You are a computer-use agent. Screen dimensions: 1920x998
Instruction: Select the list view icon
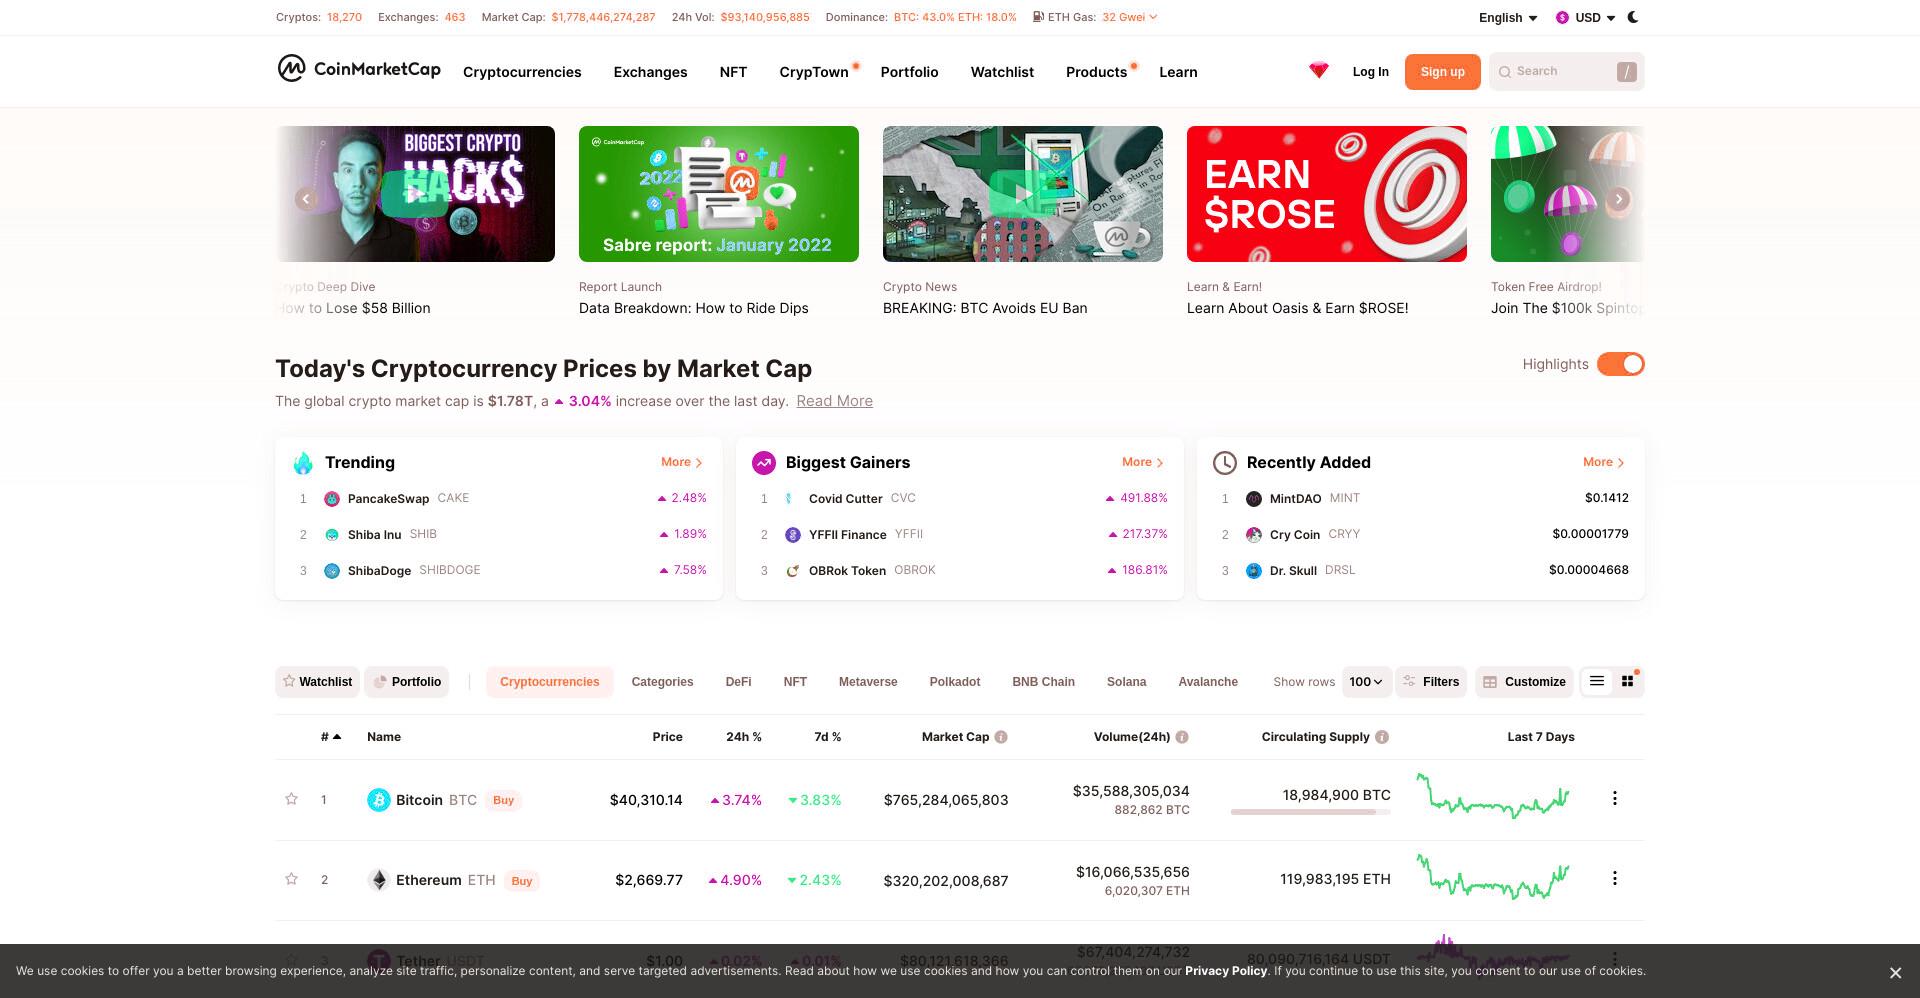pyautogui.click(x=1597, y=681)
